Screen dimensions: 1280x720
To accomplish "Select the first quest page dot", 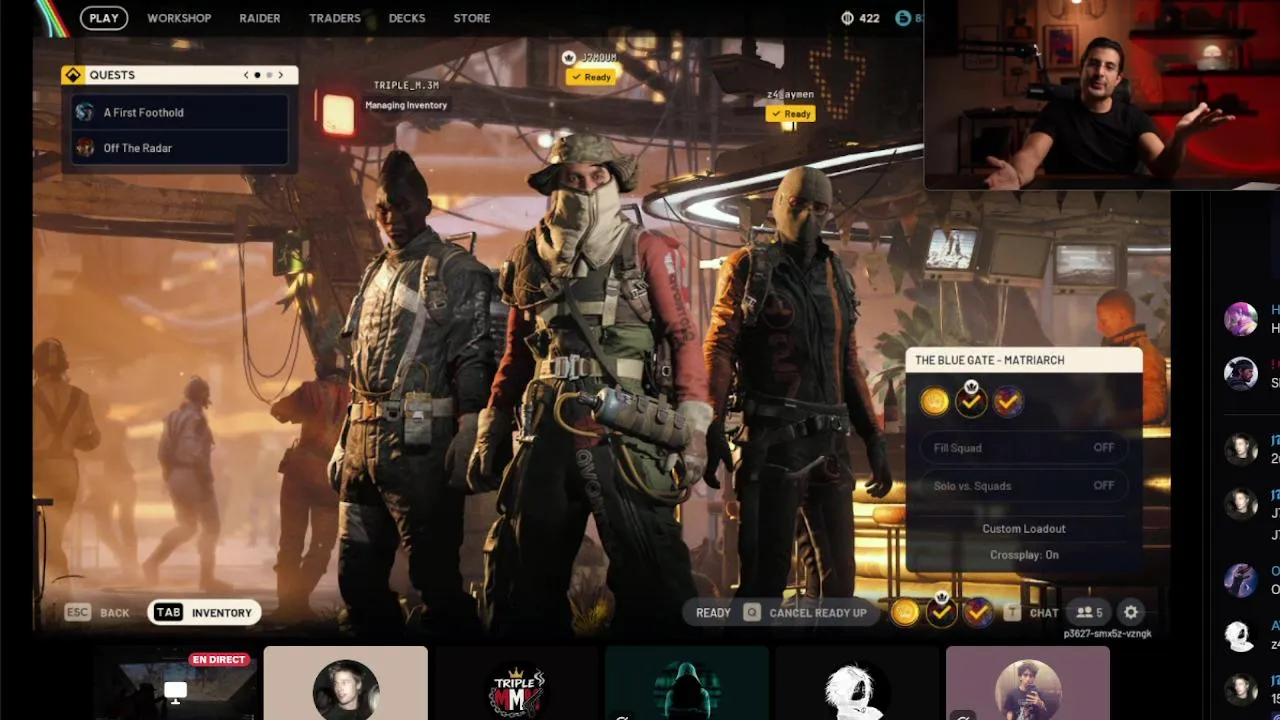I will tap(257, 75).
